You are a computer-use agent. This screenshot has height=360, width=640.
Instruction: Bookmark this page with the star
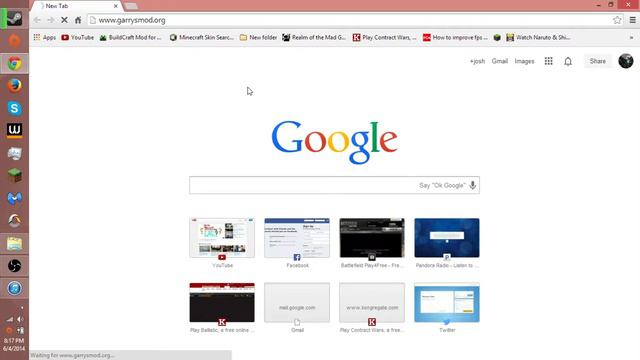[x=617, y=20]
